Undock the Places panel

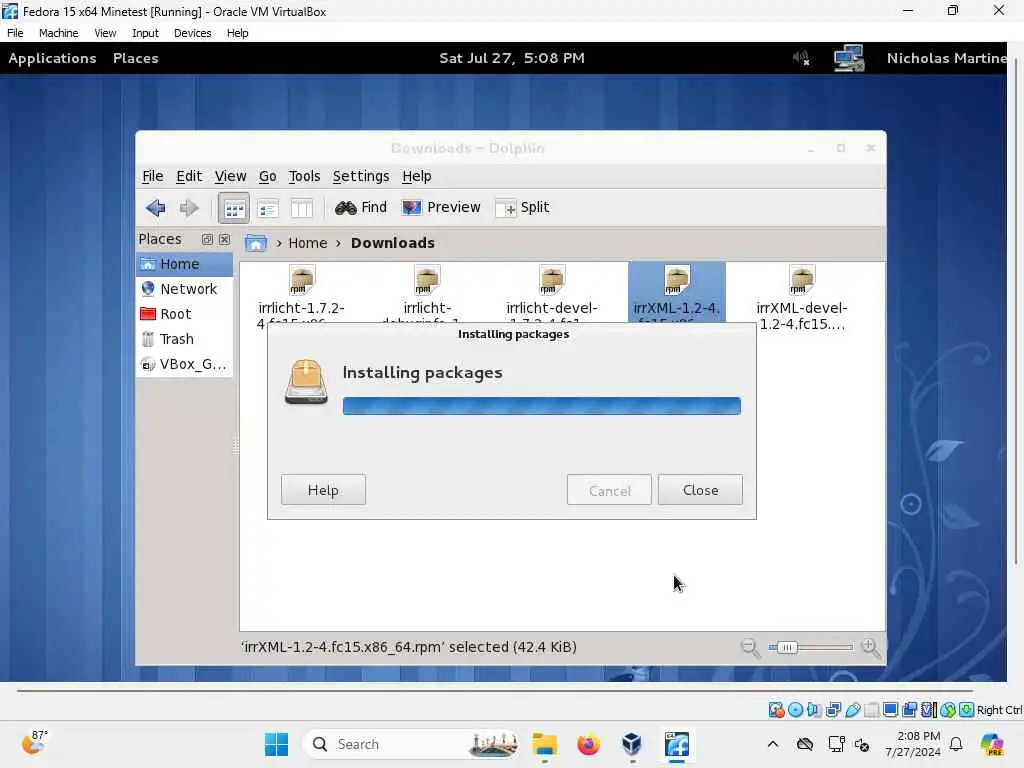pyautogui.click(x=207, y=240)
